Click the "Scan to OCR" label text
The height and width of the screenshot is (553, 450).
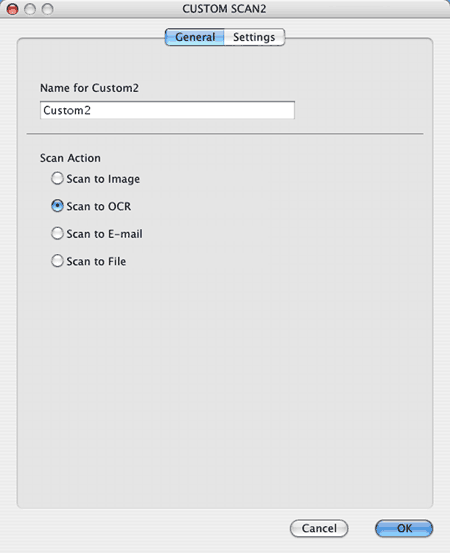(99, 206)
